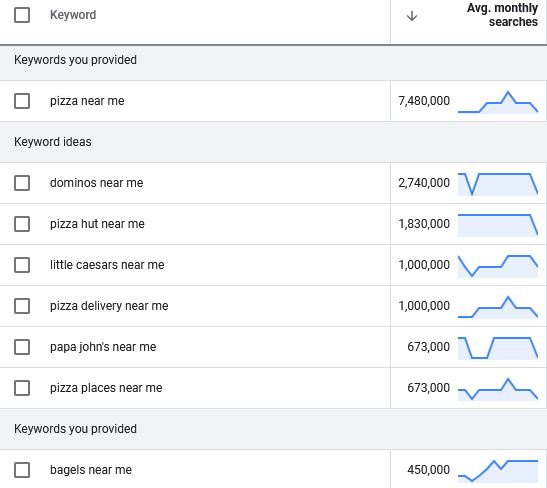Click the 450,000 search volume value
547x488 pixels.
(429, 470)
